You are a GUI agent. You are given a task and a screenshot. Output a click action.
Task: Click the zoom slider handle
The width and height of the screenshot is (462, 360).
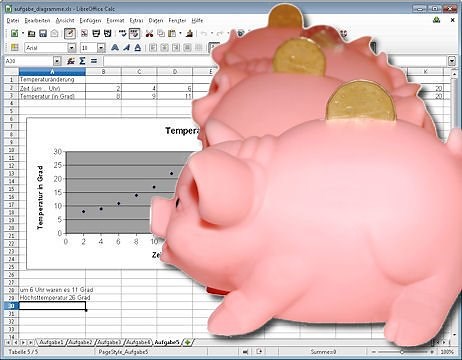pos(402,352)
